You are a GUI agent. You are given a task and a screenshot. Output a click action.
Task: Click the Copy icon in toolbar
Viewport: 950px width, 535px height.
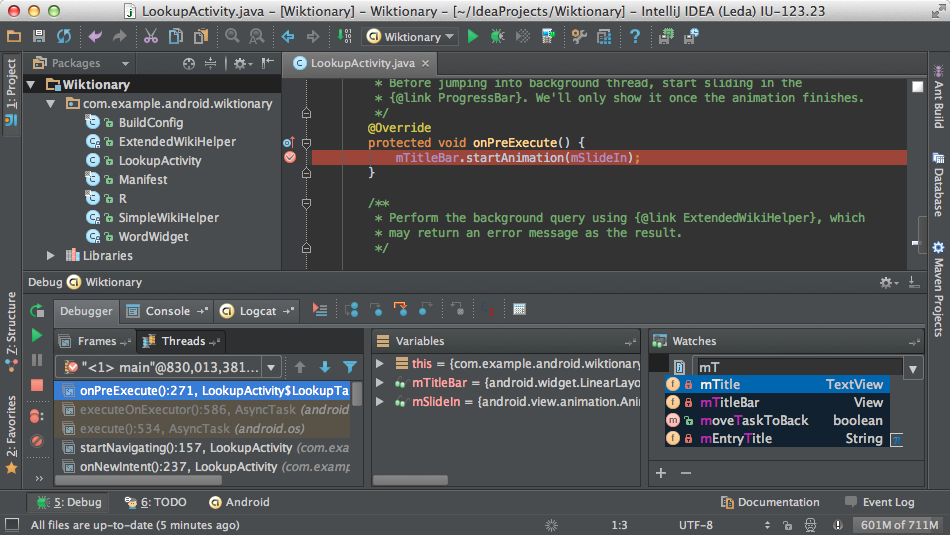coord(176,36)
